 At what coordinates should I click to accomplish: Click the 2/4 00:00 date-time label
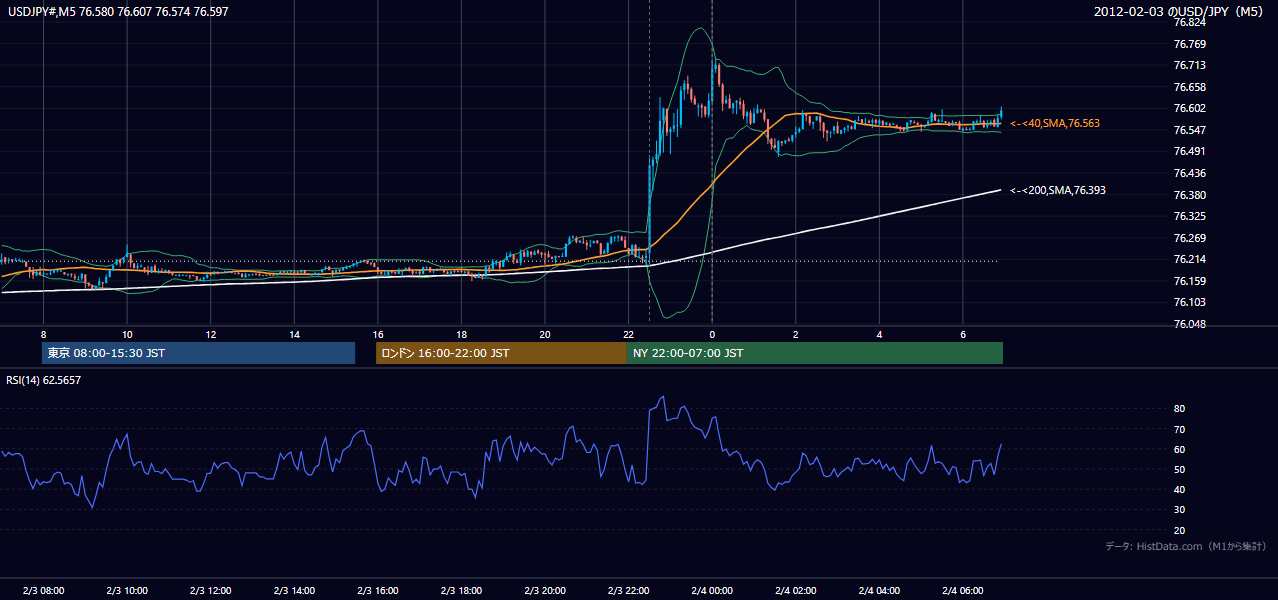coord(711,590)
